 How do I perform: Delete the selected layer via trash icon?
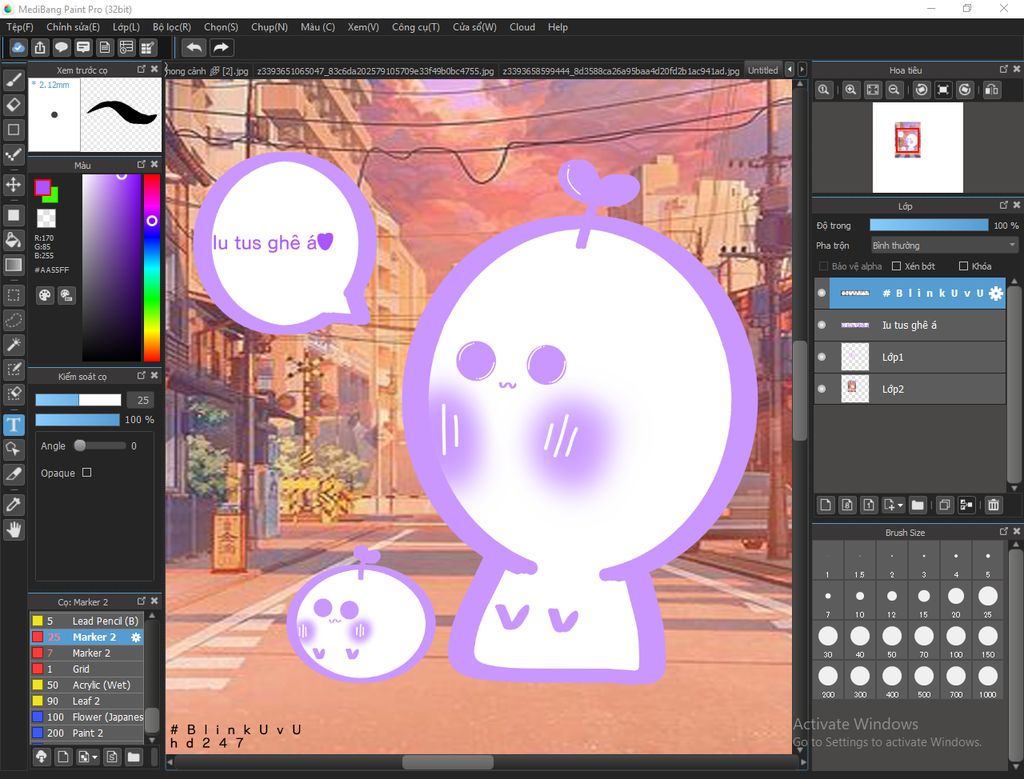(x=993, y=505)
